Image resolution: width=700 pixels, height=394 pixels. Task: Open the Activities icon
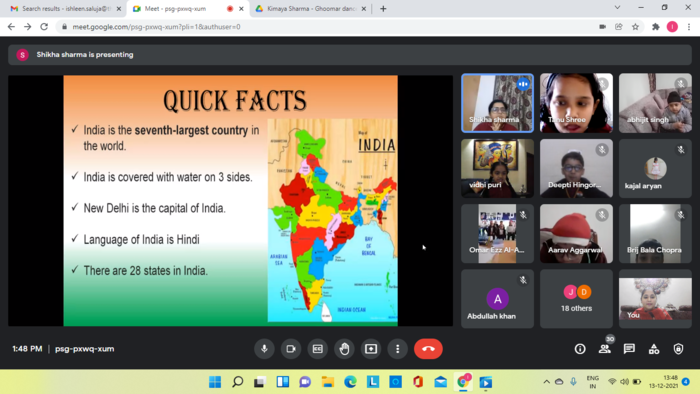click(x=654, y=349)
